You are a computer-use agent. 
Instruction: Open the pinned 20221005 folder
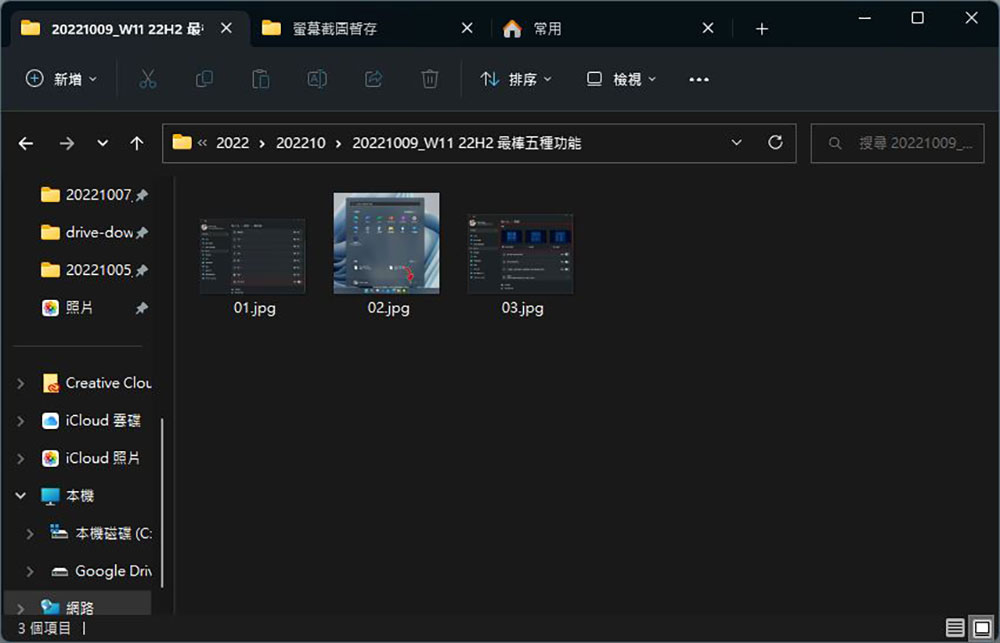click(86, 270)
